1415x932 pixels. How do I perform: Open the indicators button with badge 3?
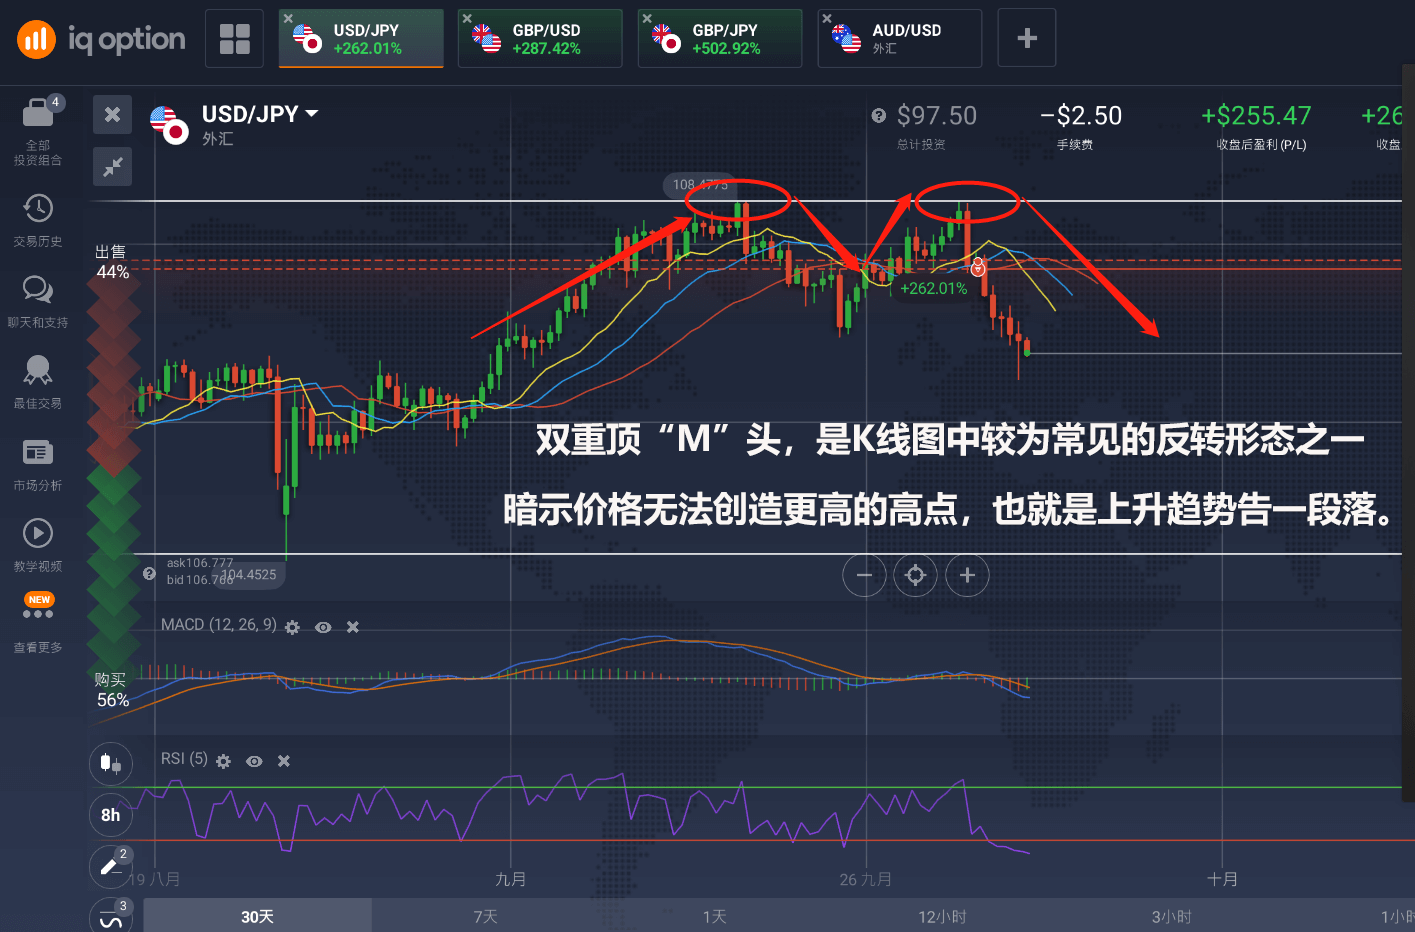point(110,917)
